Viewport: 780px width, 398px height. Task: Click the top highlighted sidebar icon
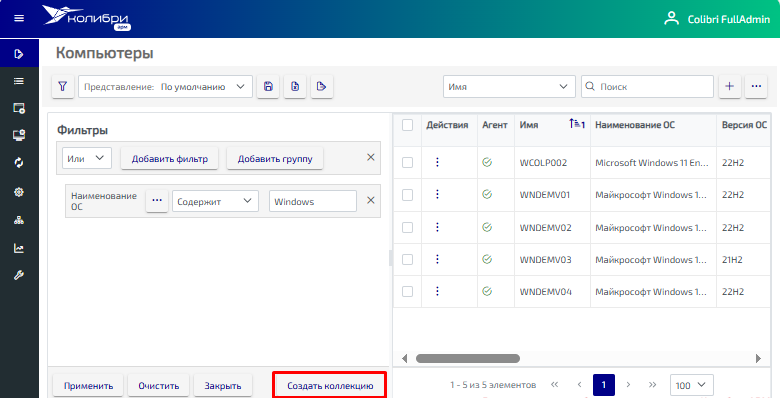tap(19, 54)
